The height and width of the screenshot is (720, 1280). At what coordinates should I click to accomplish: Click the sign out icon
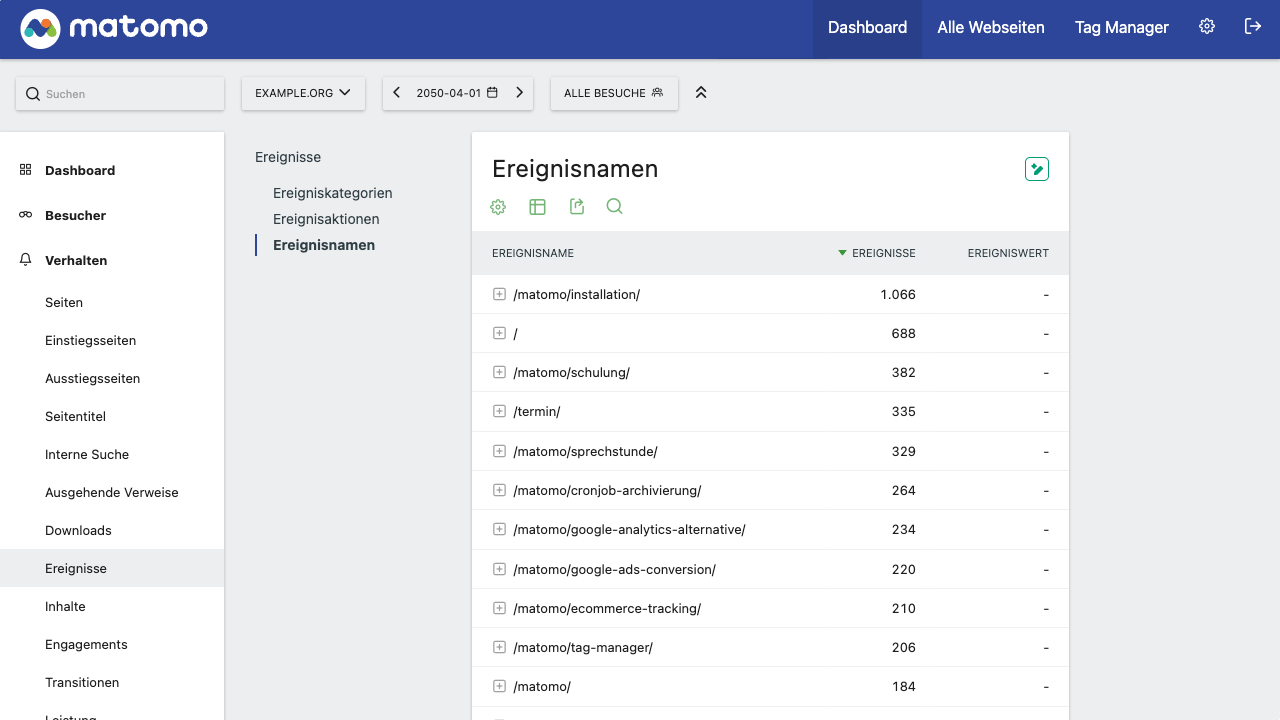(1253, 27)
